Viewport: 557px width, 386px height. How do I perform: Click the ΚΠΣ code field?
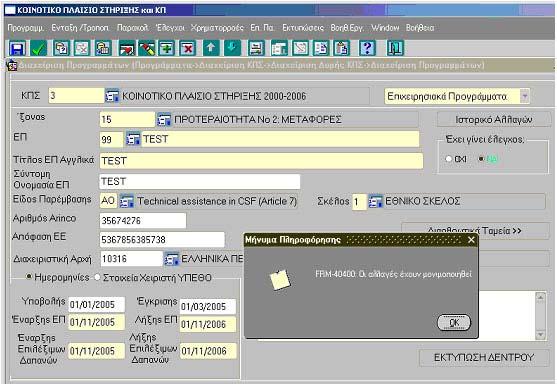pyautogui.click(x=76, y=96)
